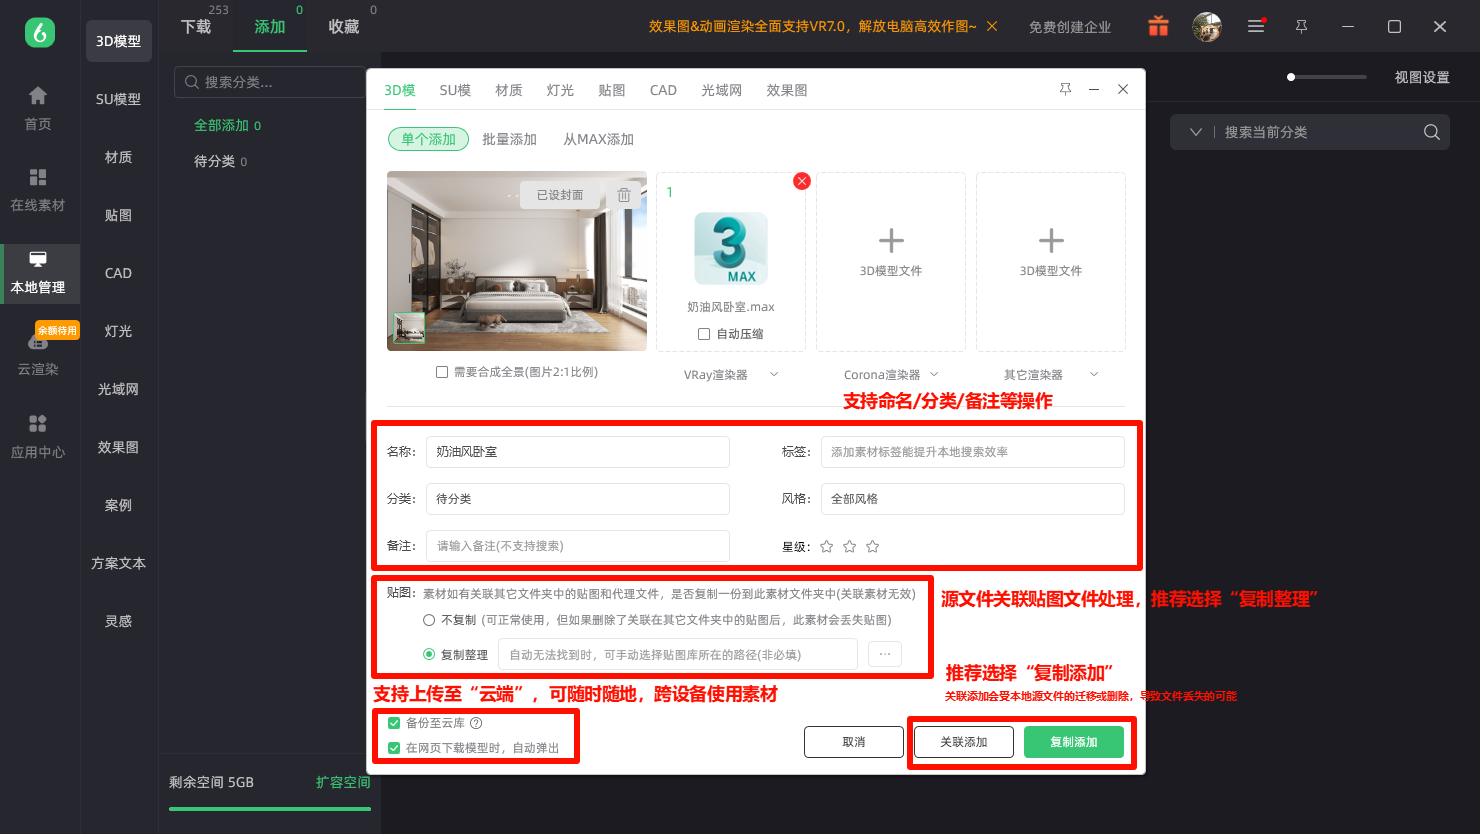1480x834 pixels.
Task: Open the hamburger menu icon in title bar
Action: pos(1256,27)
